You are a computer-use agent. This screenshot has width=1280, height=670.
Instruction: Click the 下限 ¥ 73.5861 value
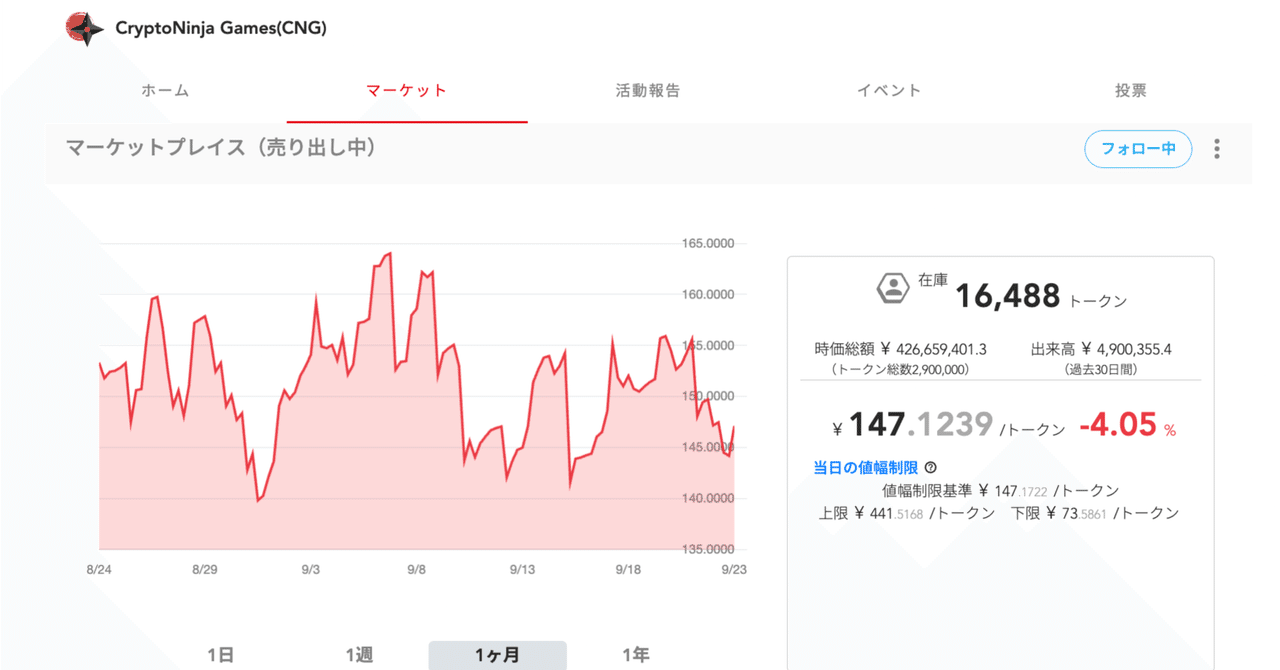pos(1095,513)
